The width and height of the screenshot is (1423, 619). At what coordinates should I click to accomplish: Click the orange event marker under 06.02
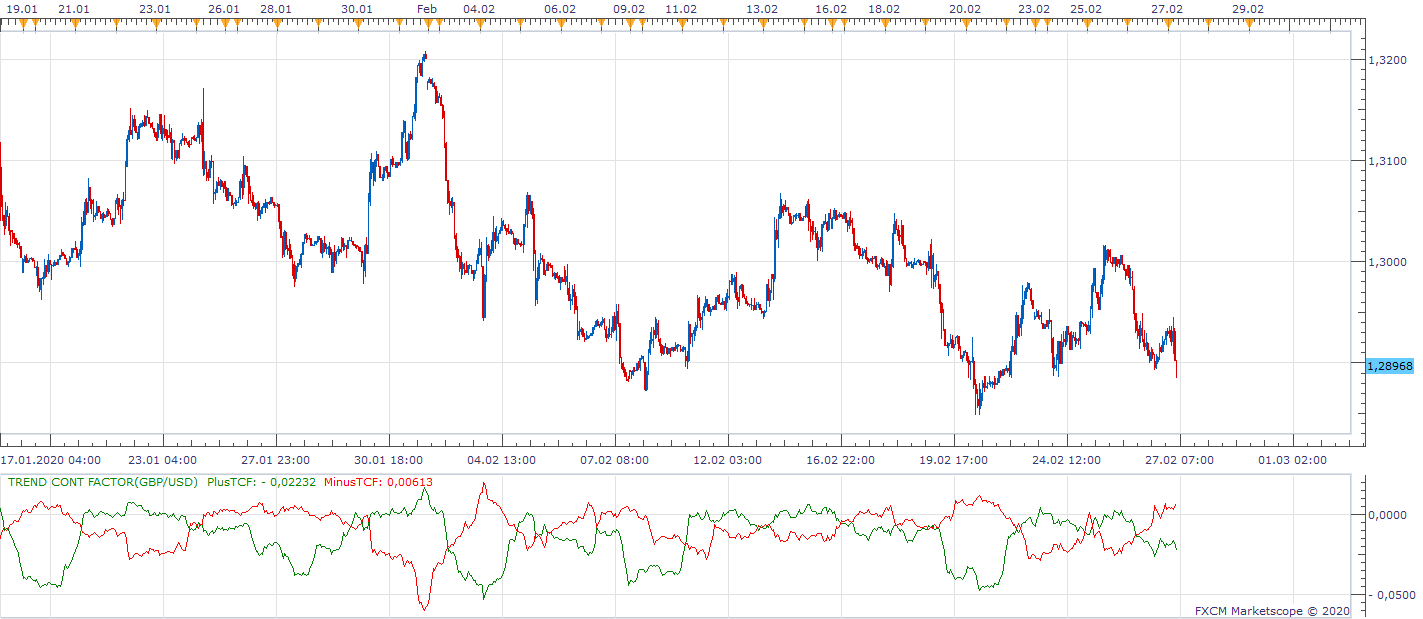click(x=560, y=25)
